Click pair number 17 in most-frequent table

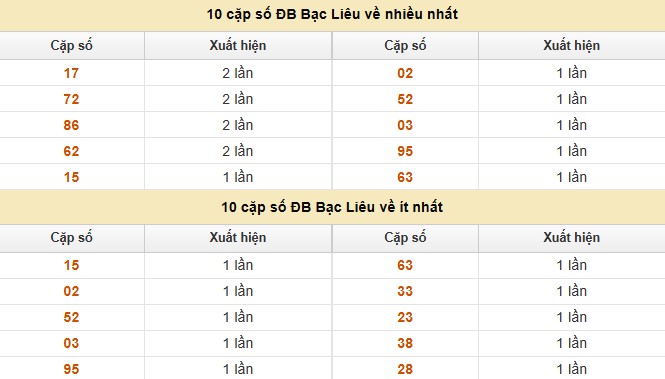(71, 73)
